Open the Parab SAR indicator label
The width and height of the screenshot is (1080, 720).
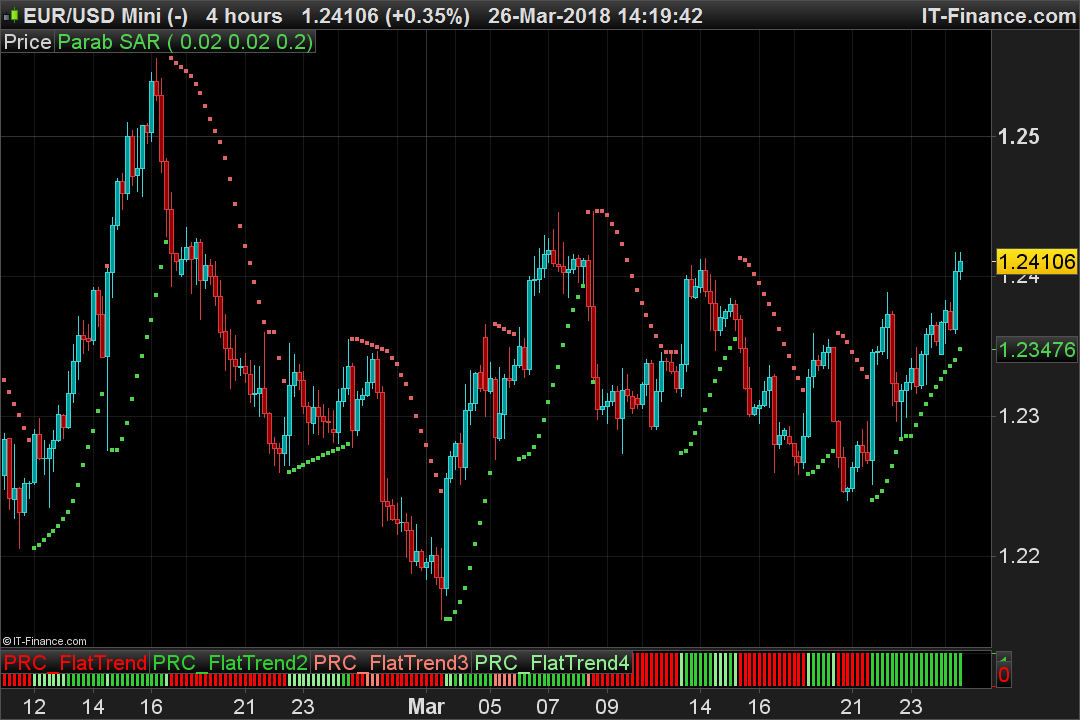[185, 42]
